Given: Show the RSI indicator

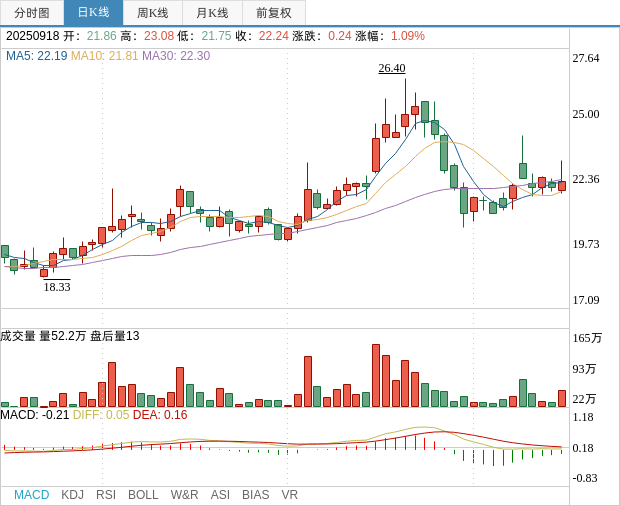Looking at the screenshot, I should 106,495.
